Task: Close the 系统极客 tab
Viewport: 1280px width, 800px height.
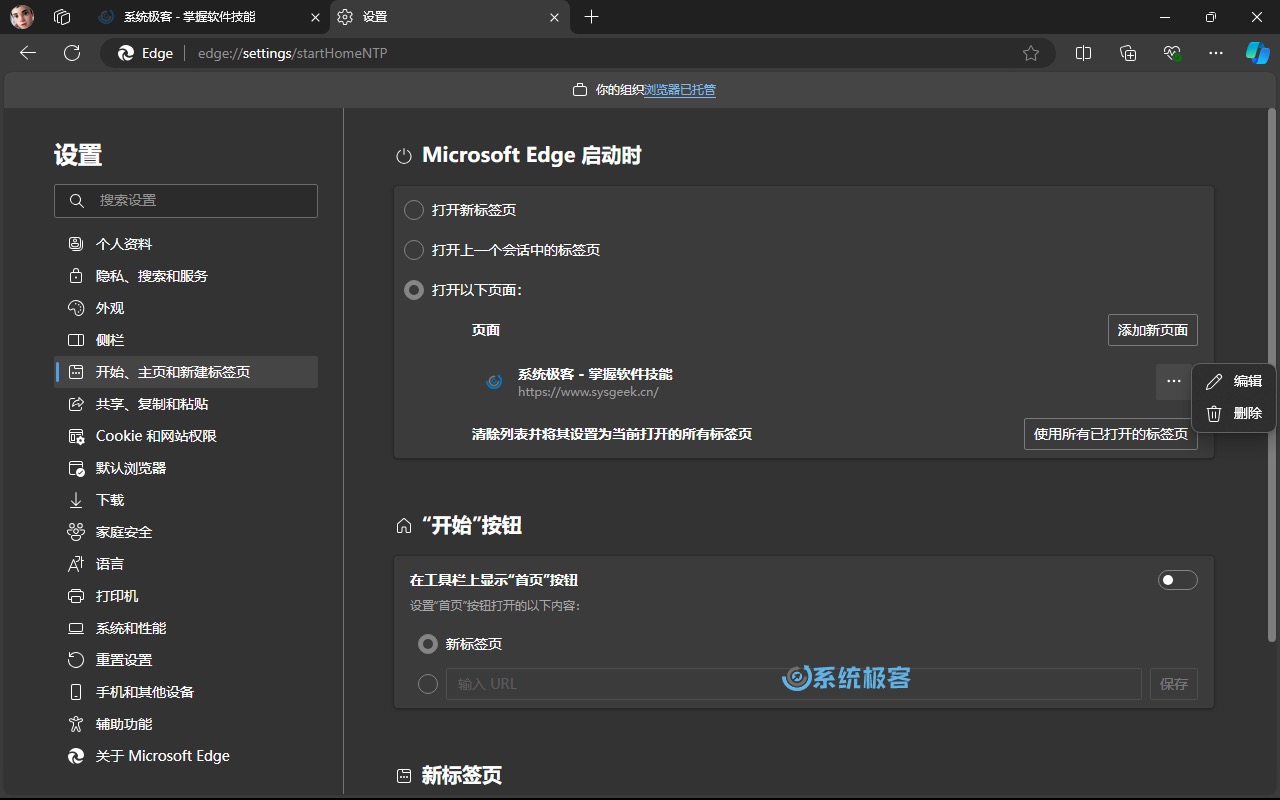Action: click(315, 17)
